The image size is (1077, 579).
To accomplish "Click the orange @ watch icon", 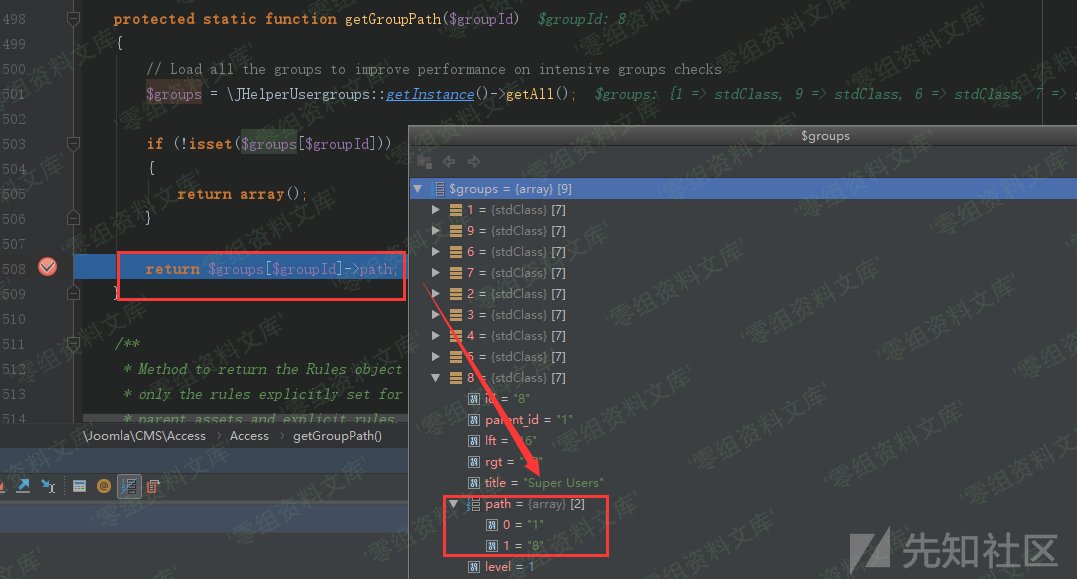I will point(104,487).
